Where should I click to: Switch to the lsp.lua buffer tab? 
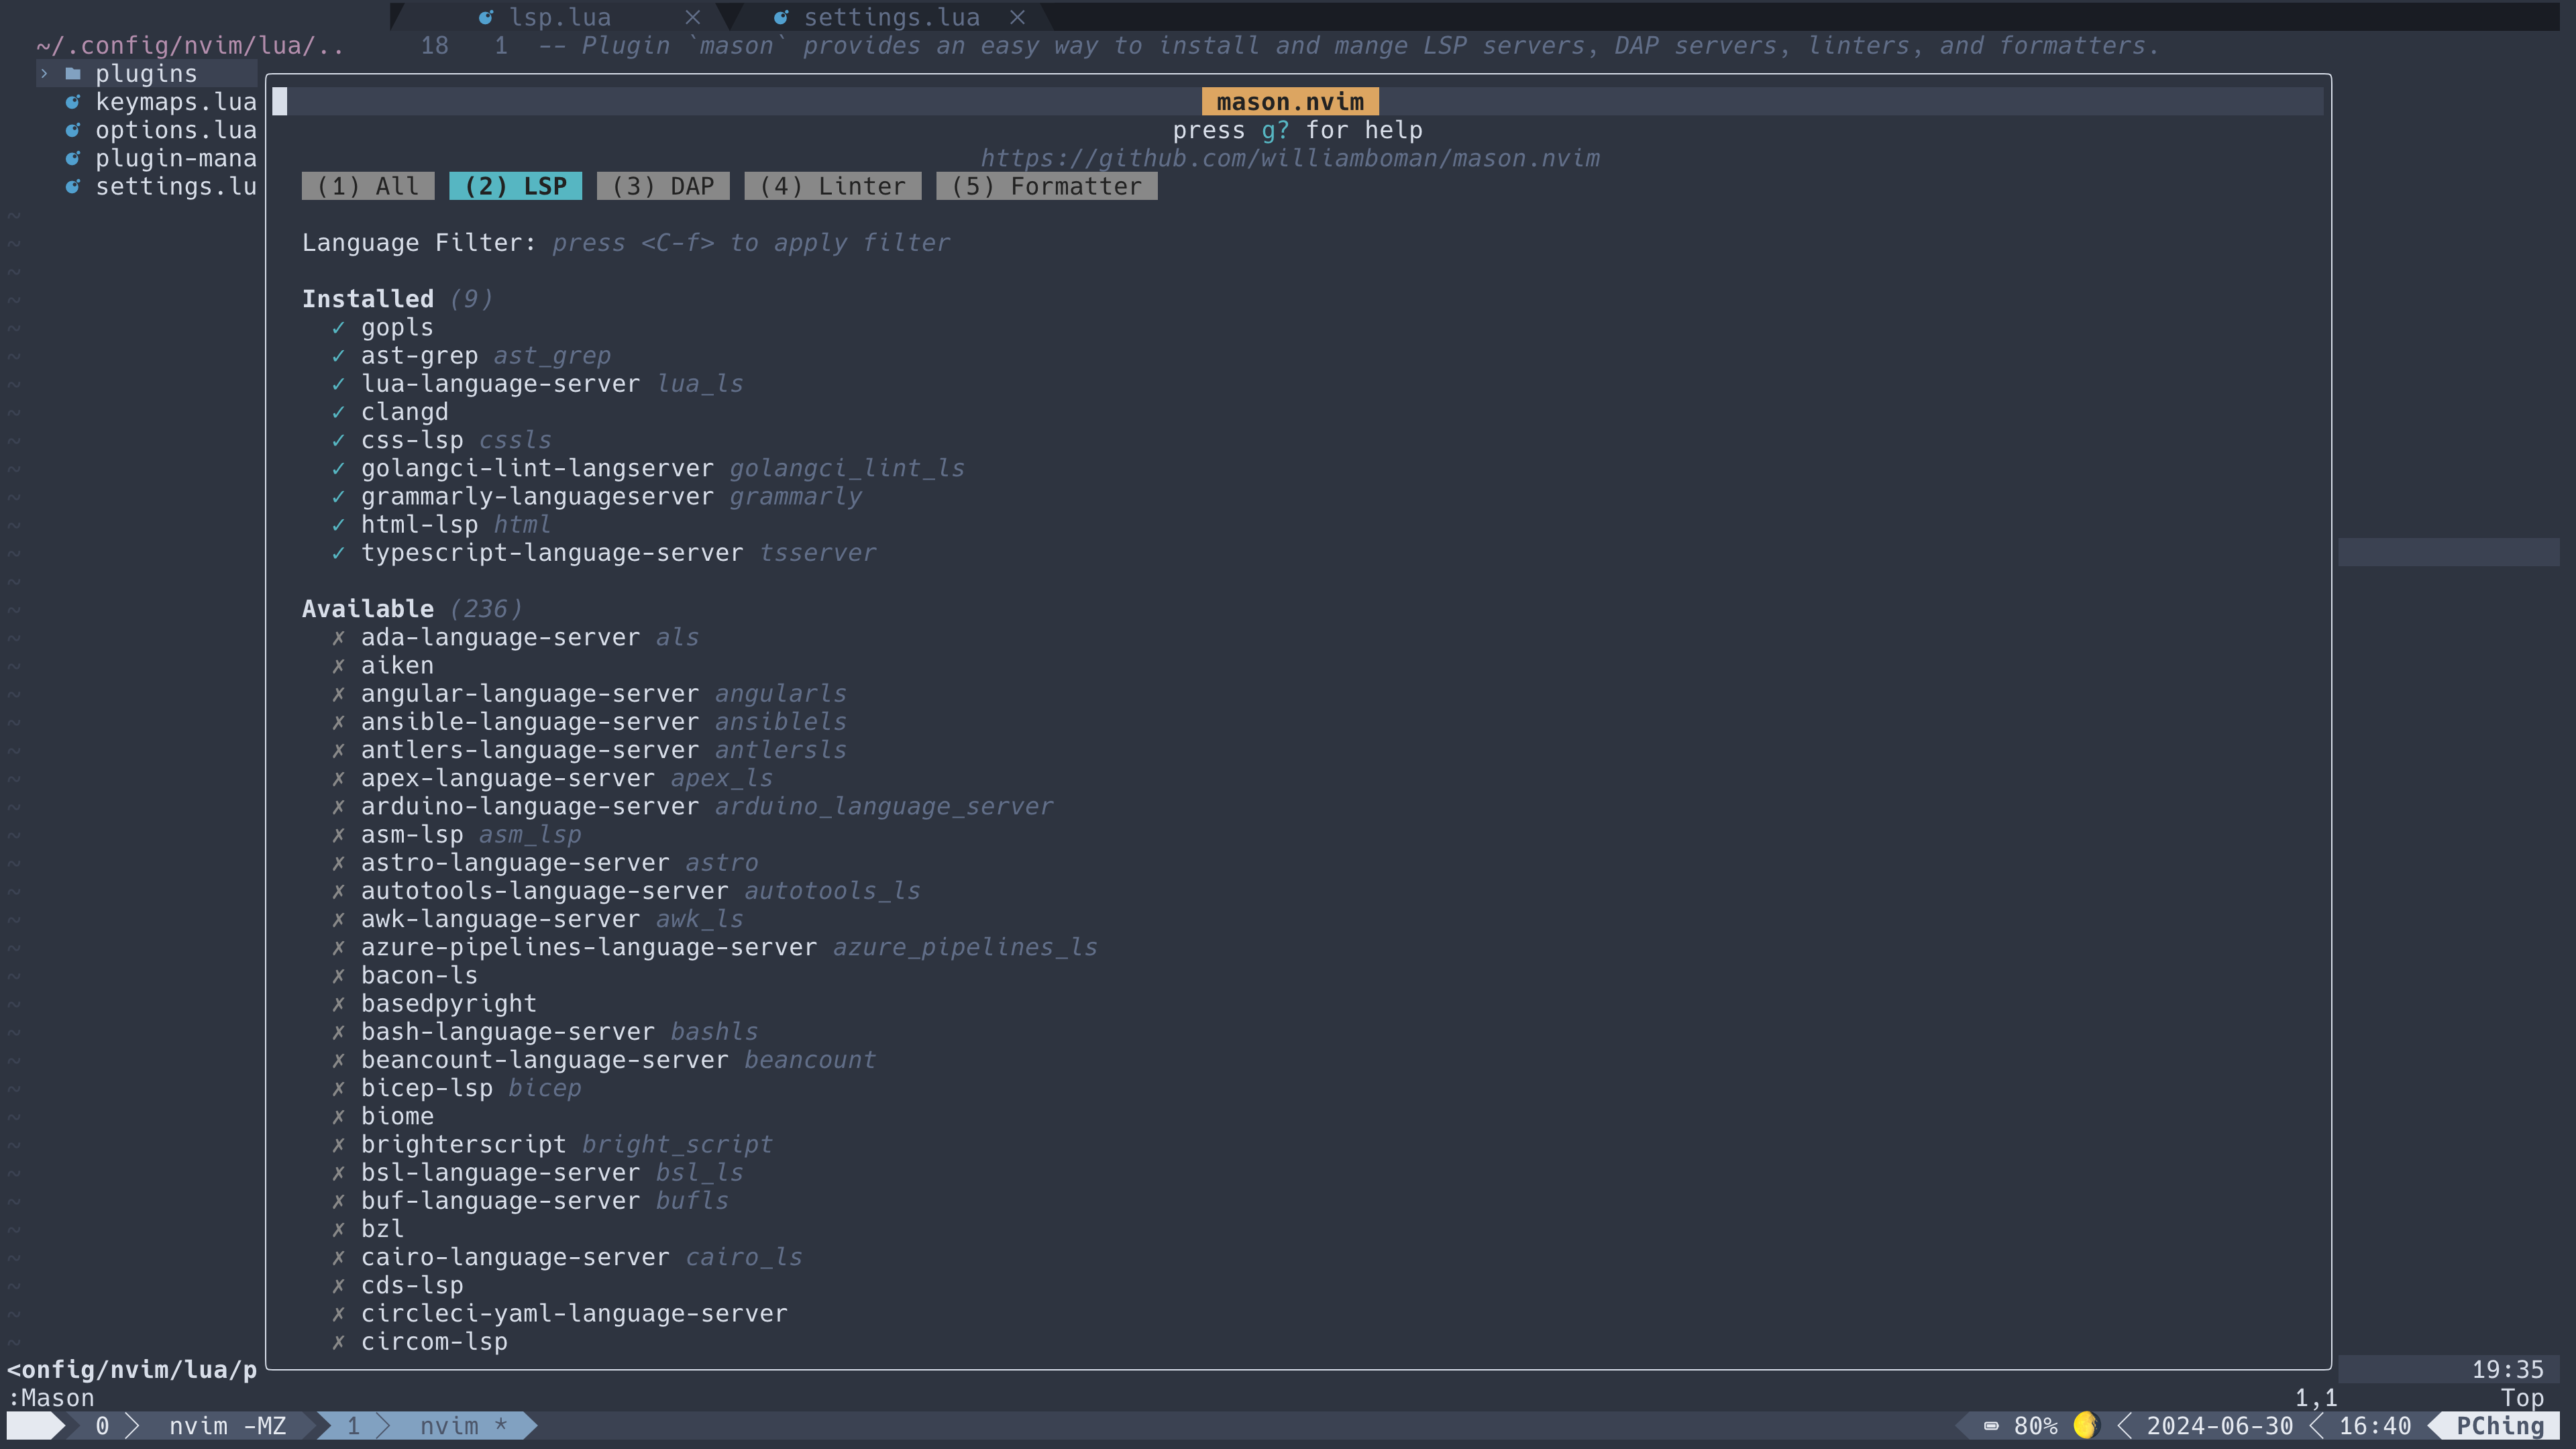tap(560, 17)
